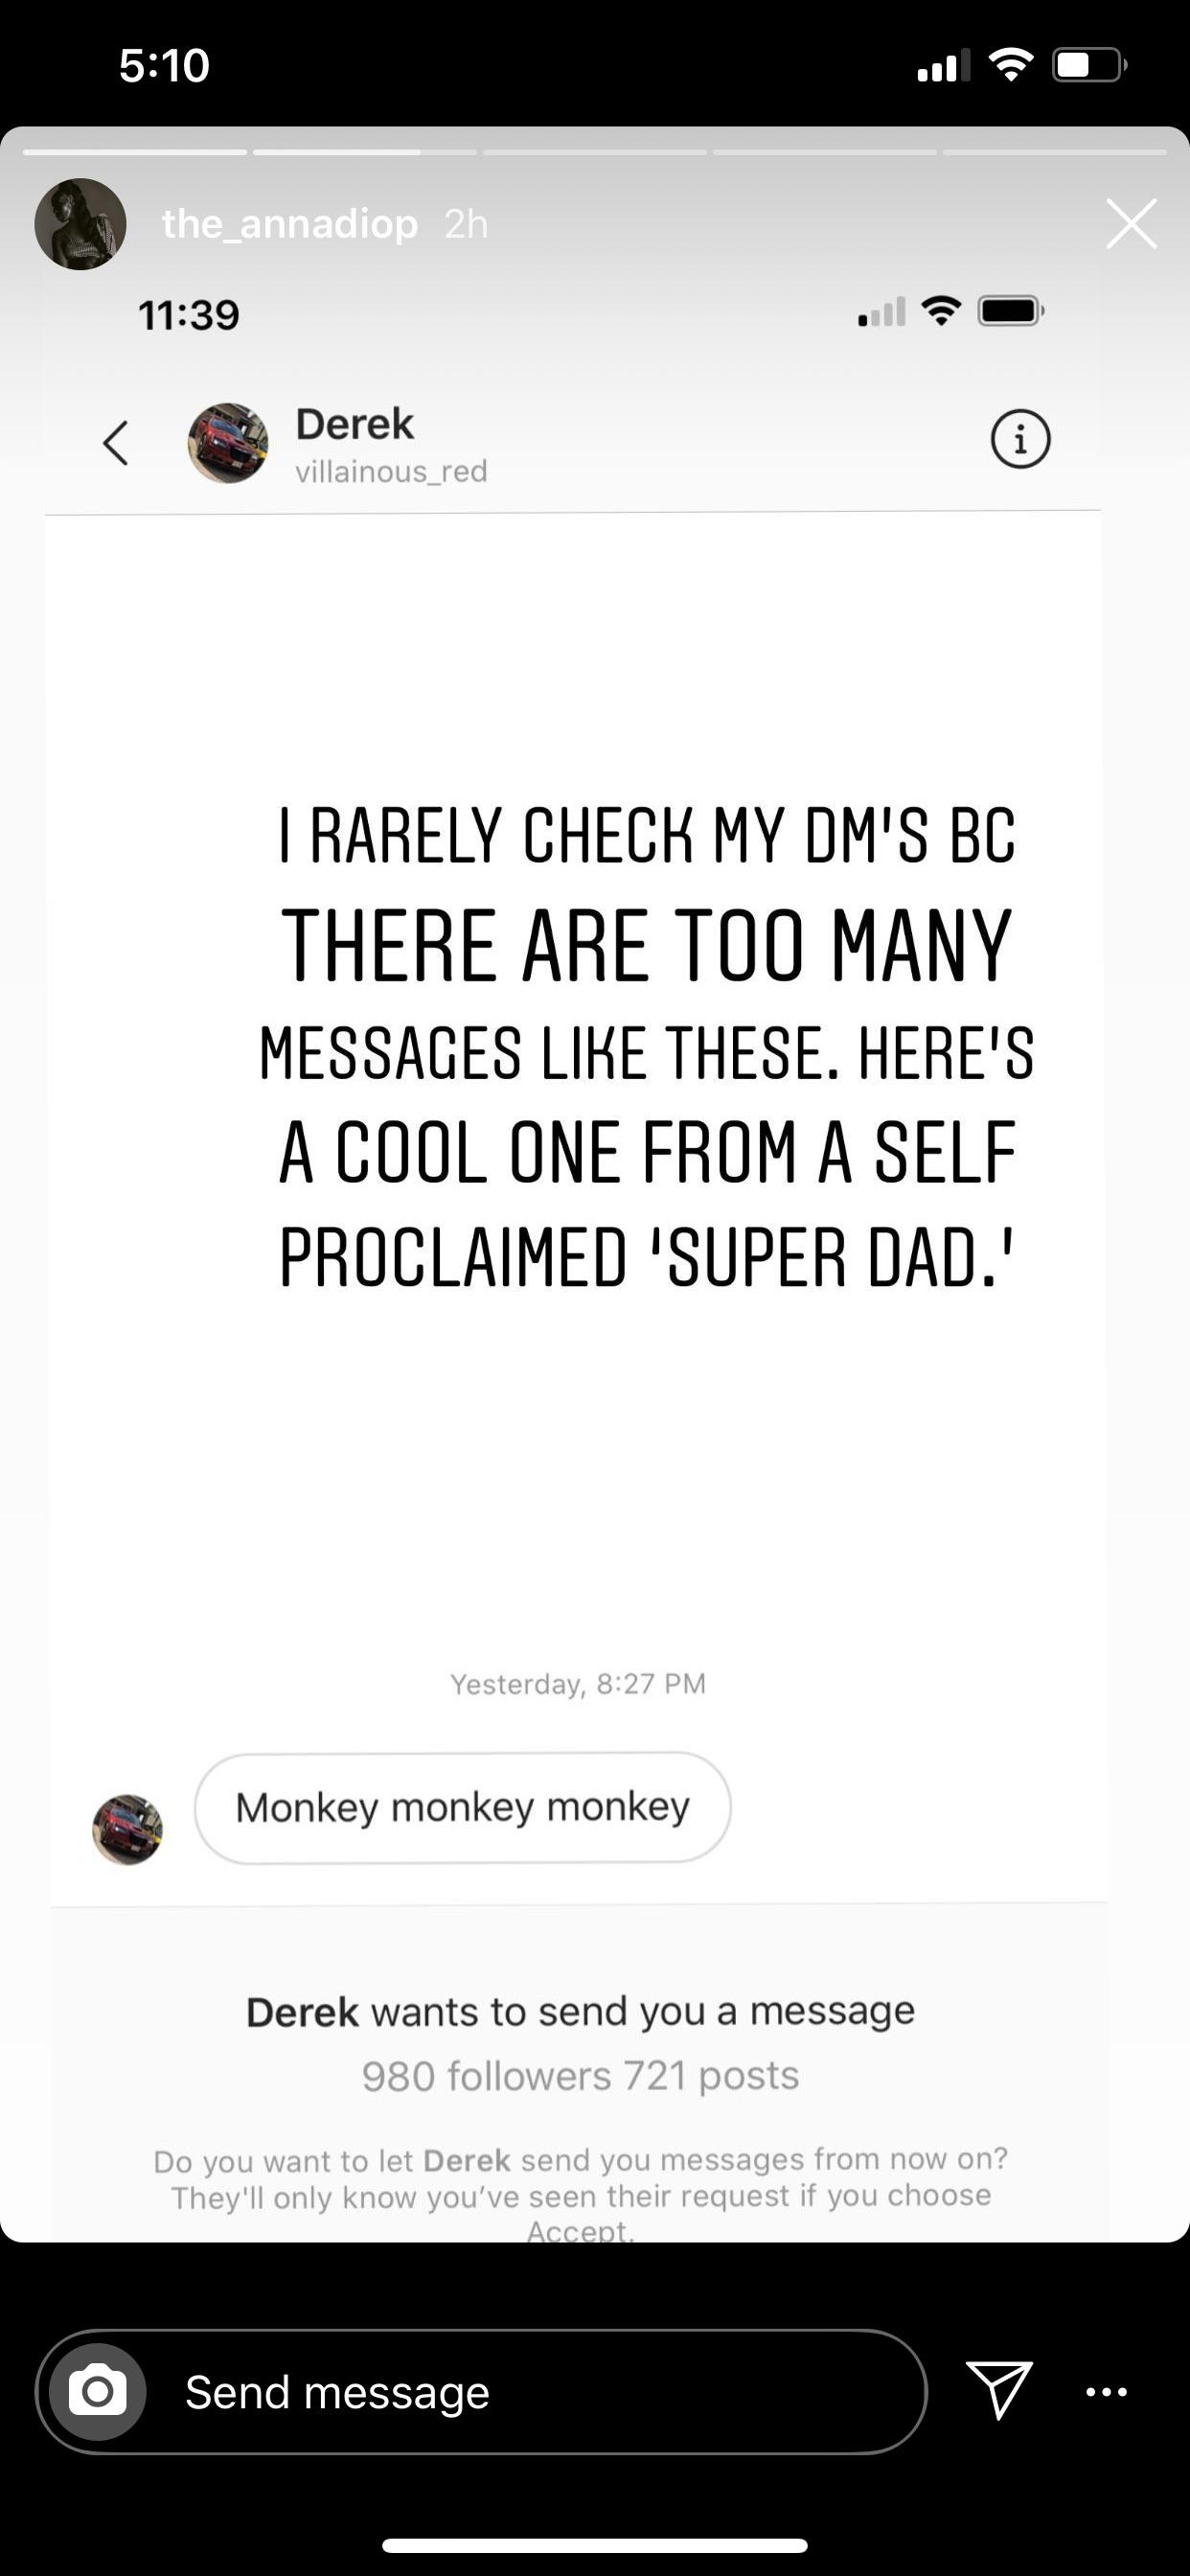Jump to the first story progress segment
Image resolution: width=1190 pixels, height=2576 pixels.
click(135, 152)
